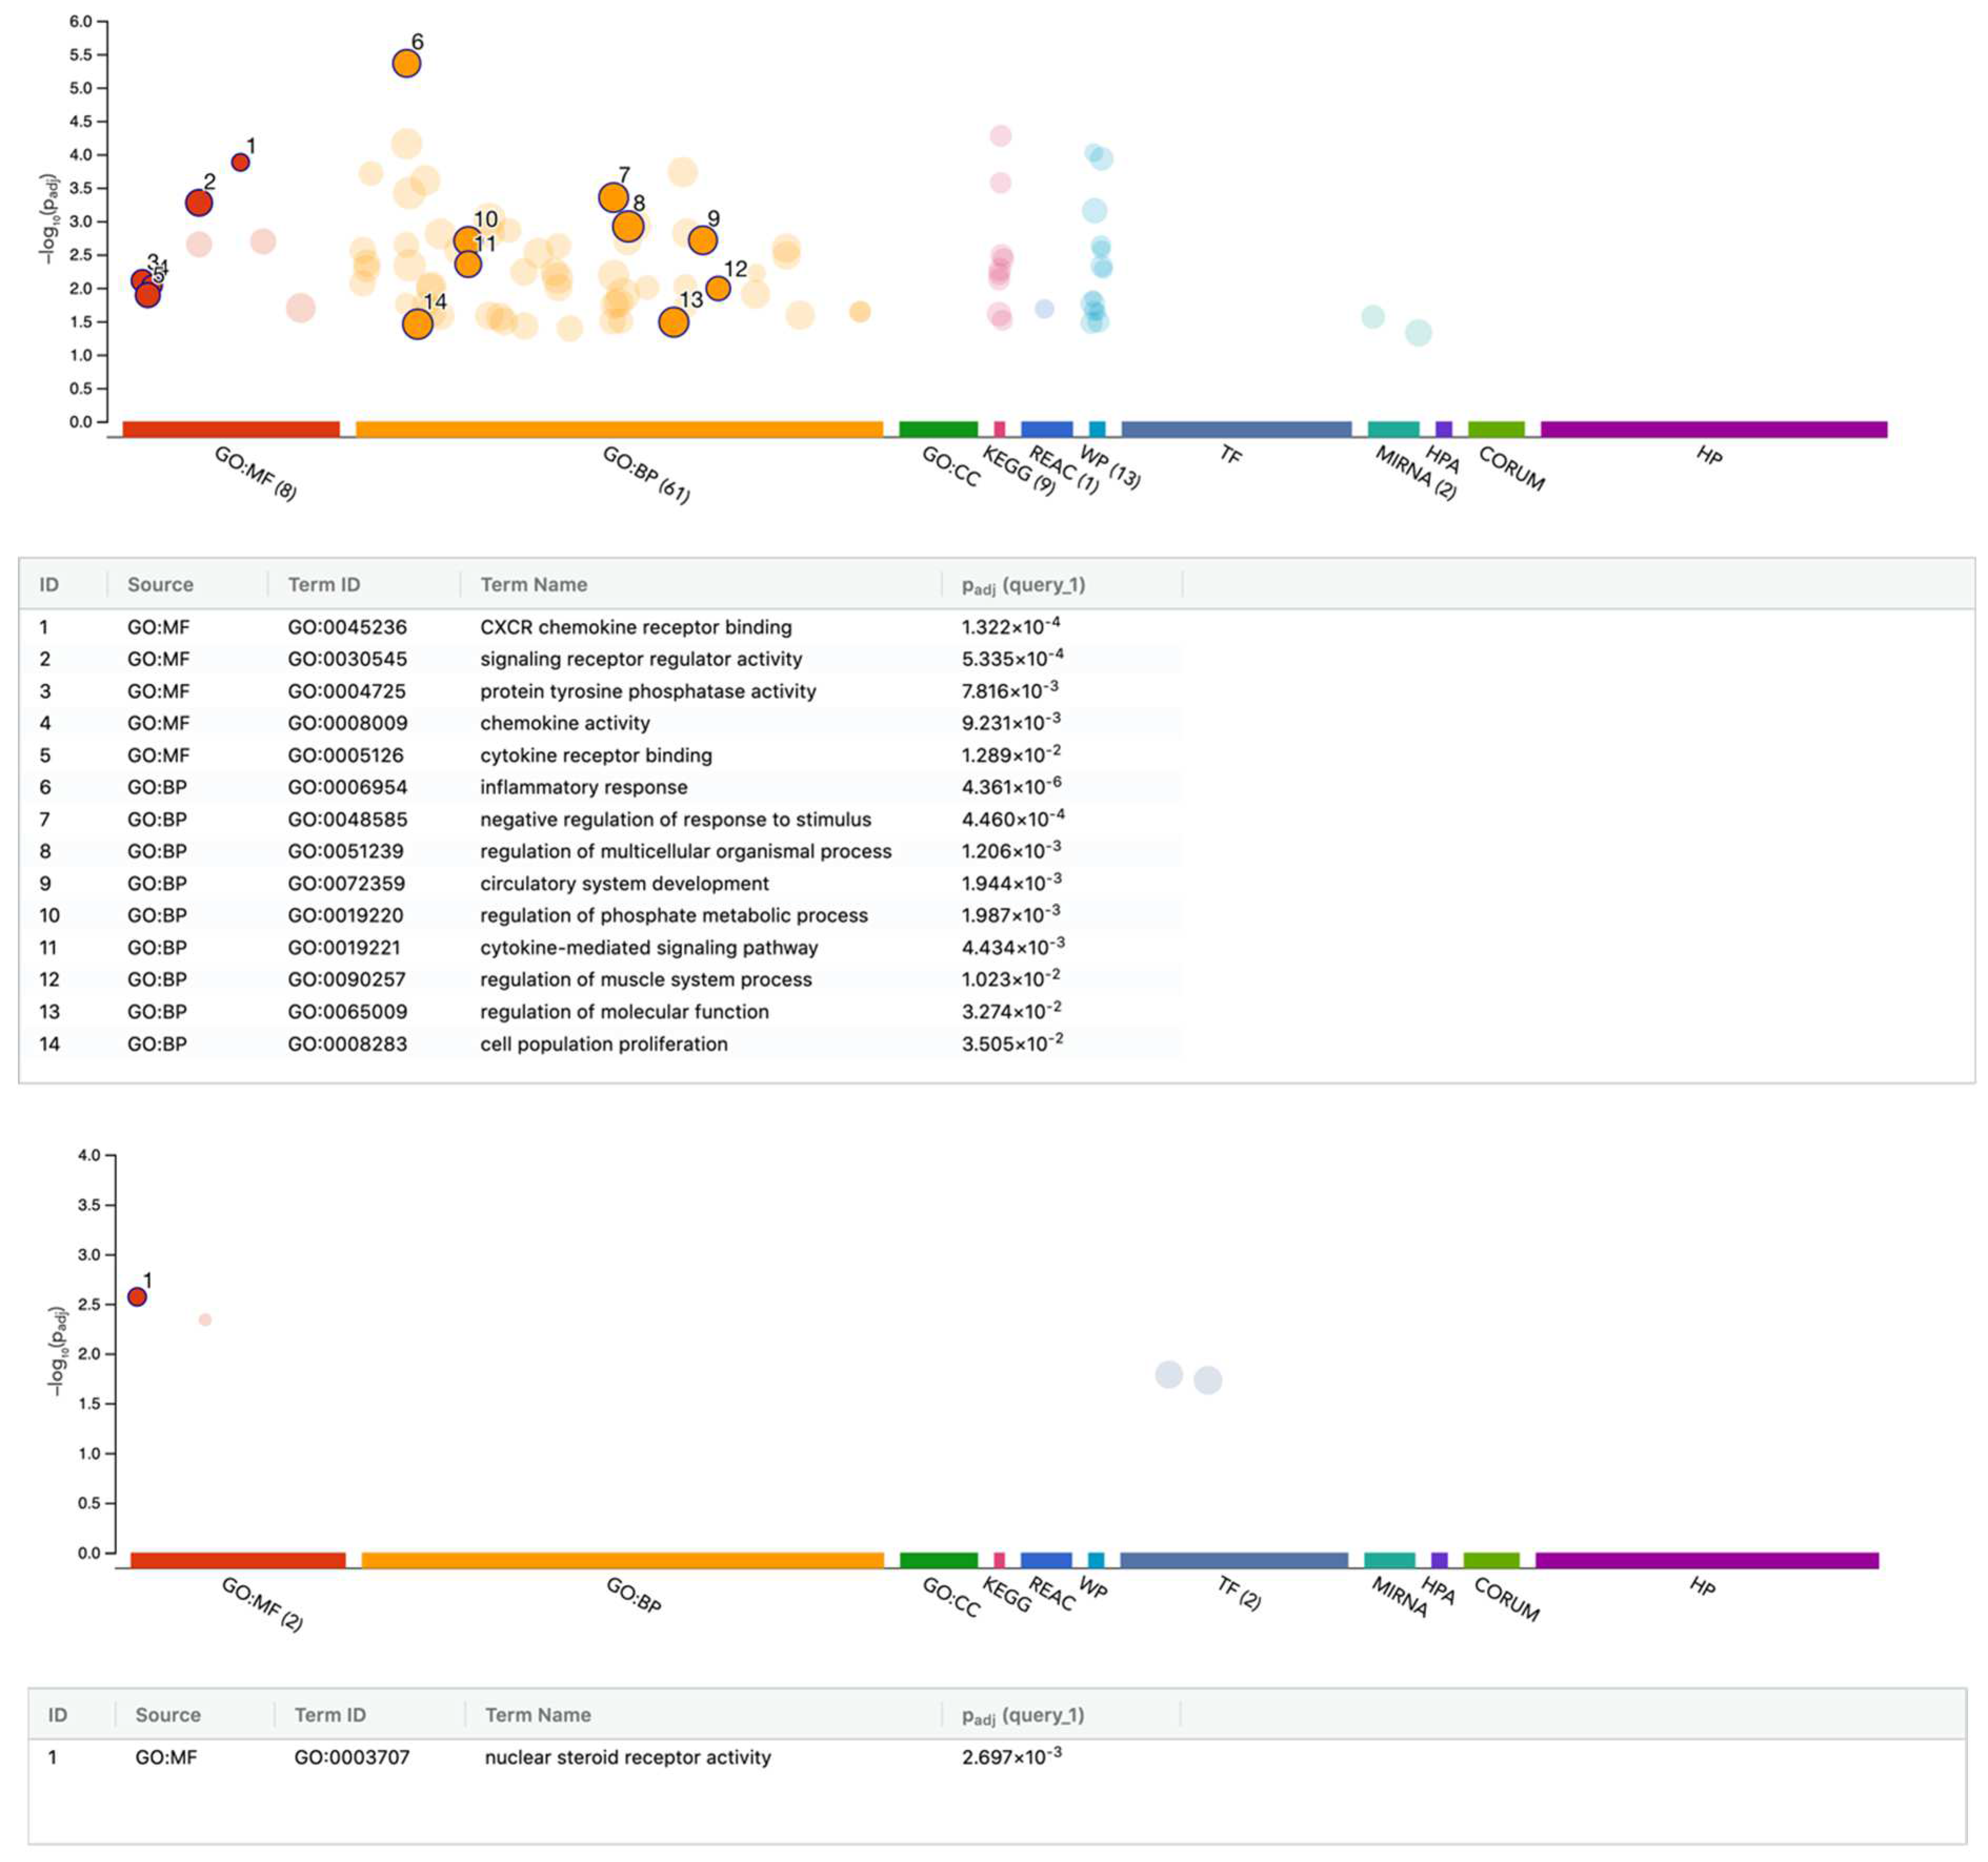
Task: Click the cell population proliferation row
Action: click(x=603, y=1043)
